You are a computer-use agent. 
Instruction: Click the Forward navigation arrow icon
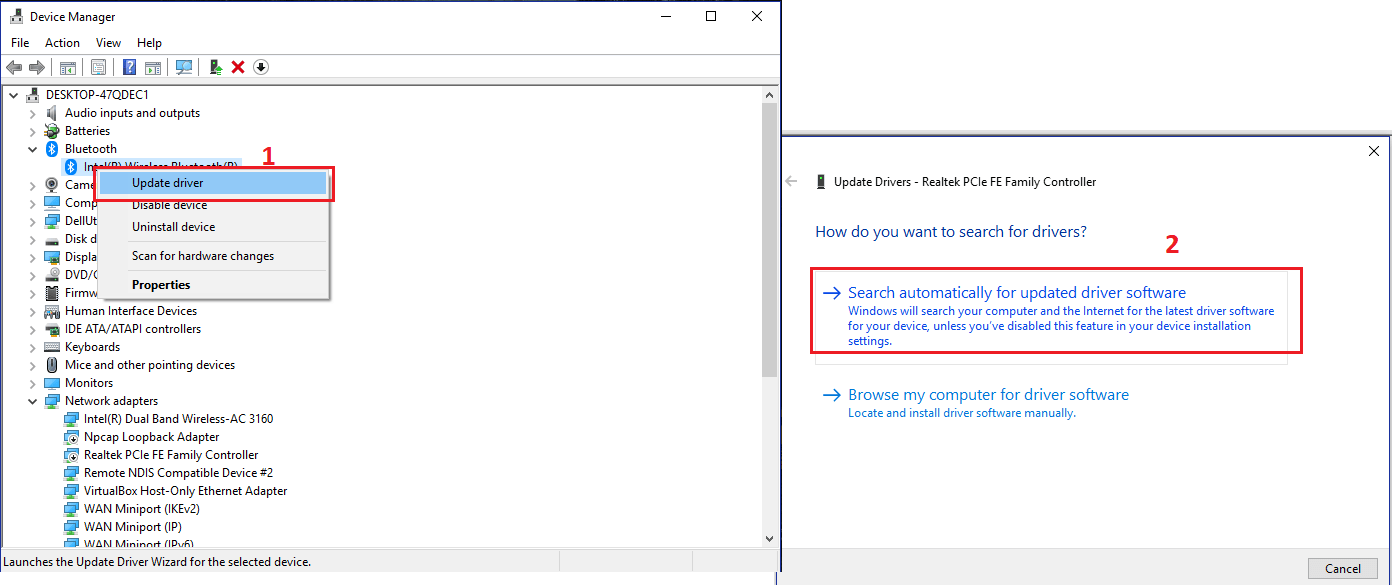pyautogui.click(x=37, y=67)
